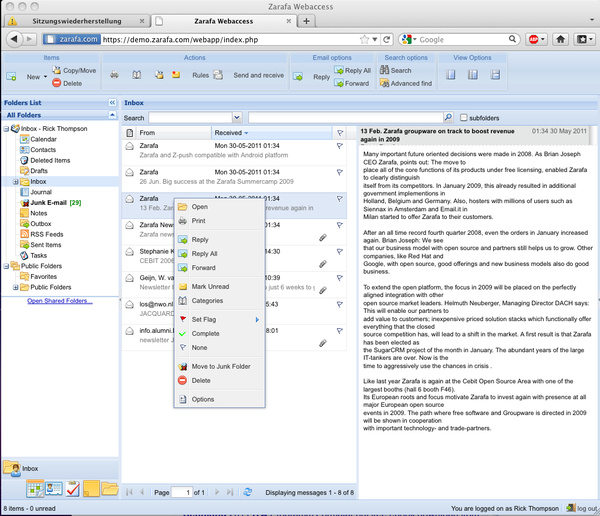This screenshot has height=516, width=600.
Task: Open the Tasks checkmark shortcut icon
Action: click(73, 489)
